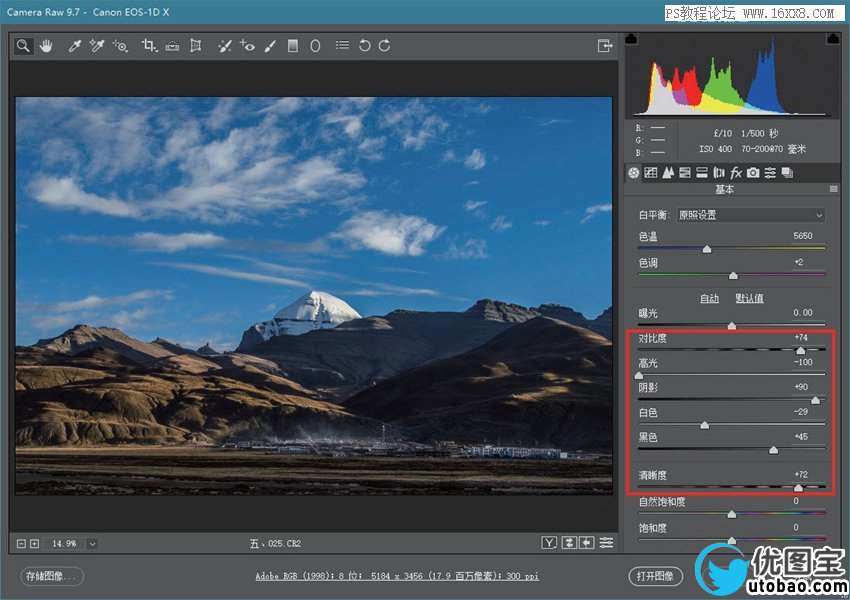Toggle highlight clipping warning in histogram
Screen dimensions: 850x600
coord(832,39)
